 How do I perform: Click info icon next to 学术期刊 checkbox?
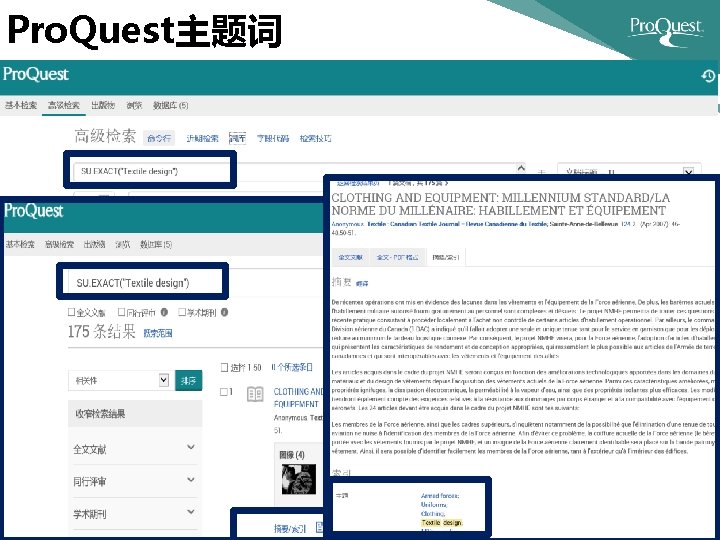(x=224, y=312)
